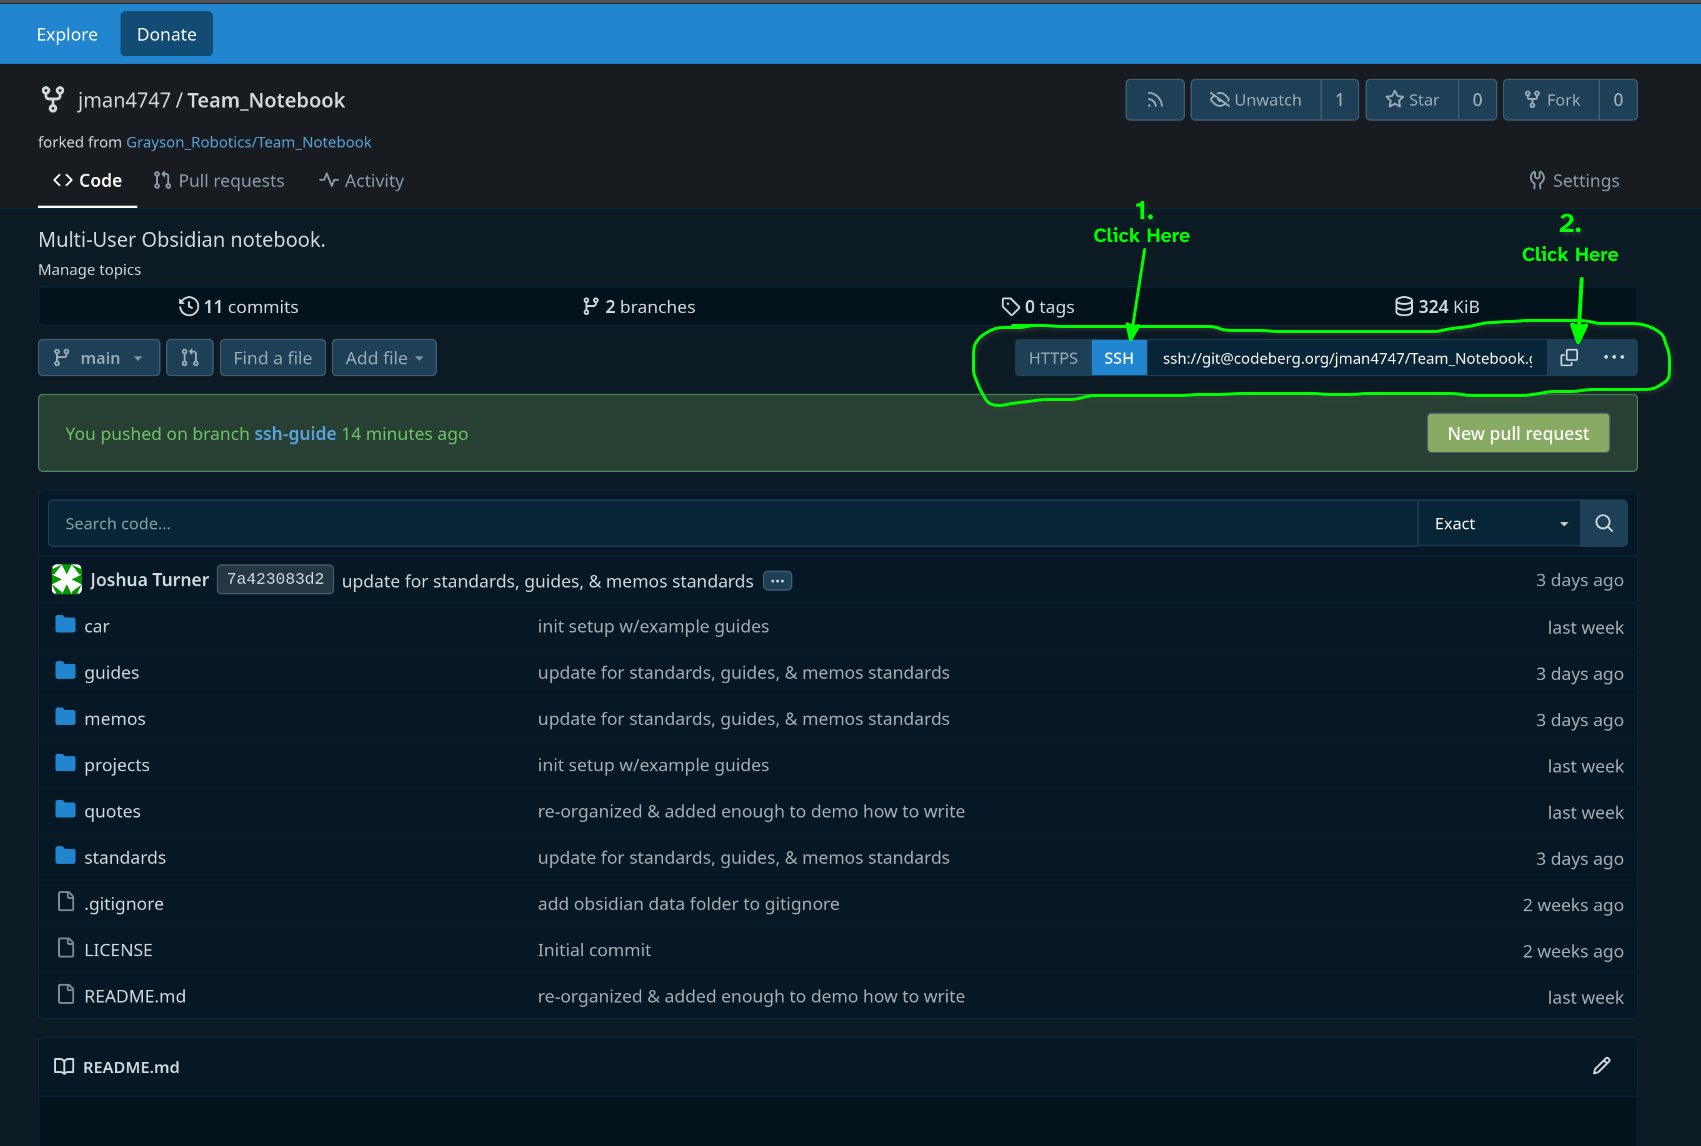Click the quotes folder icon
This screenshot has width=1701, height=1146.
click(x=66, y=810)
